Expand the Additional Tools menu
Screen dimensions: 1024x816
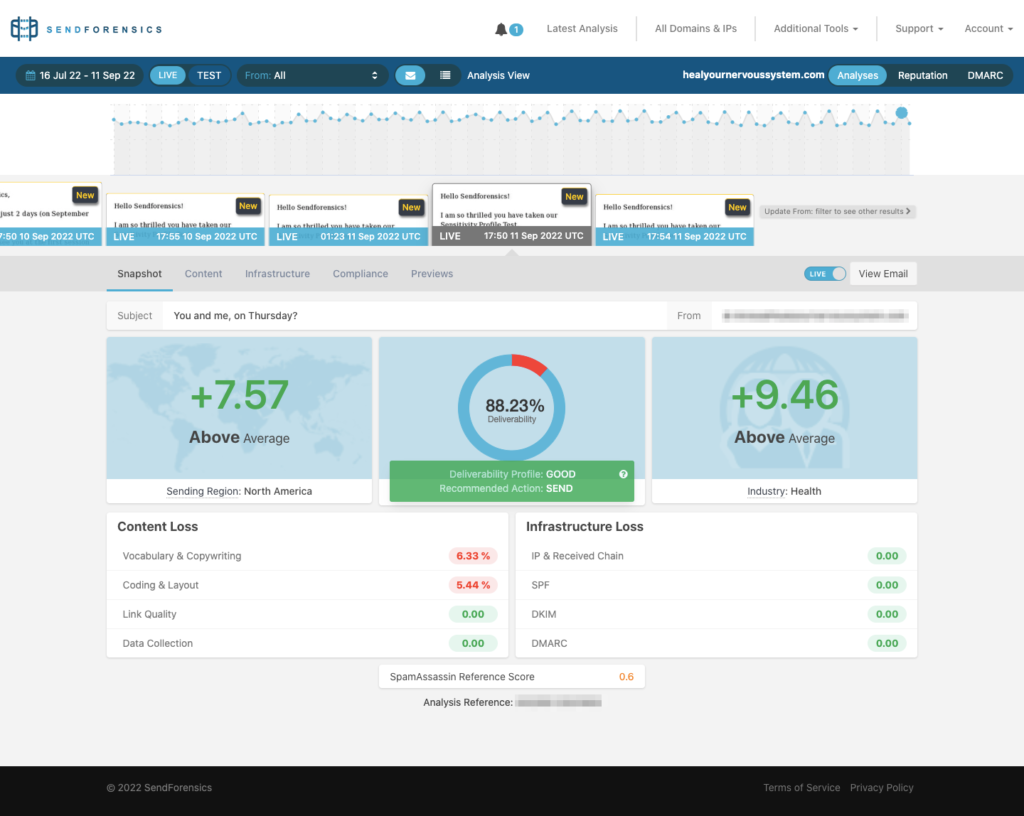(816, 29)
